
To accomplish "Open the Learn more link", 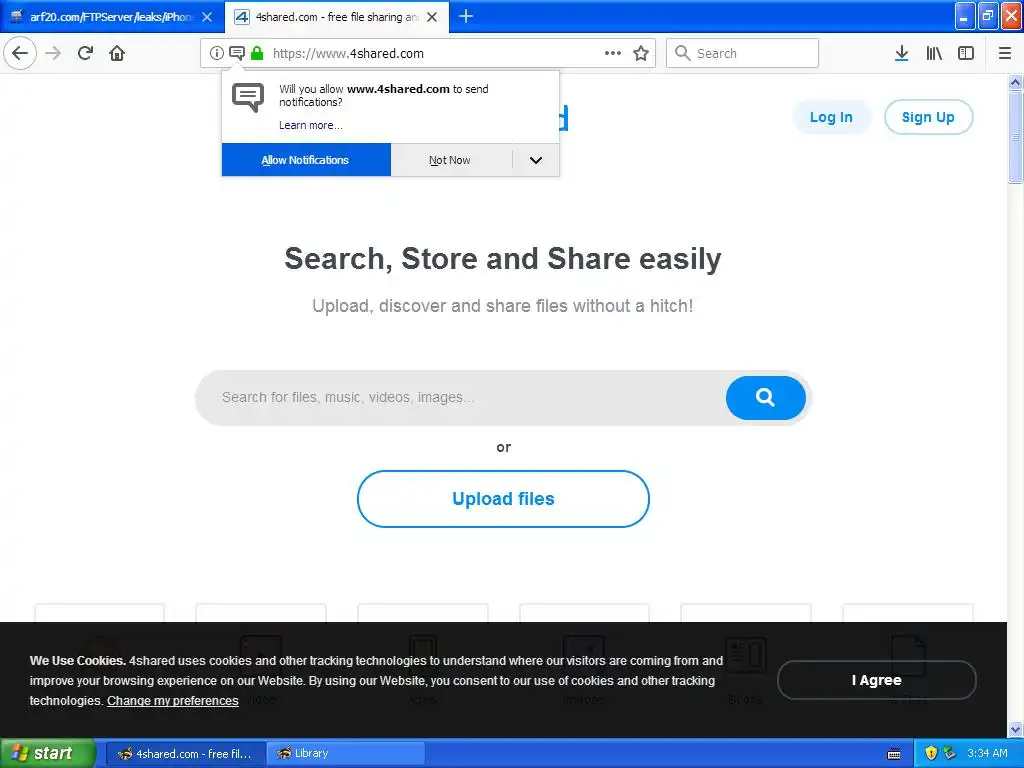I will coord(311,125).
